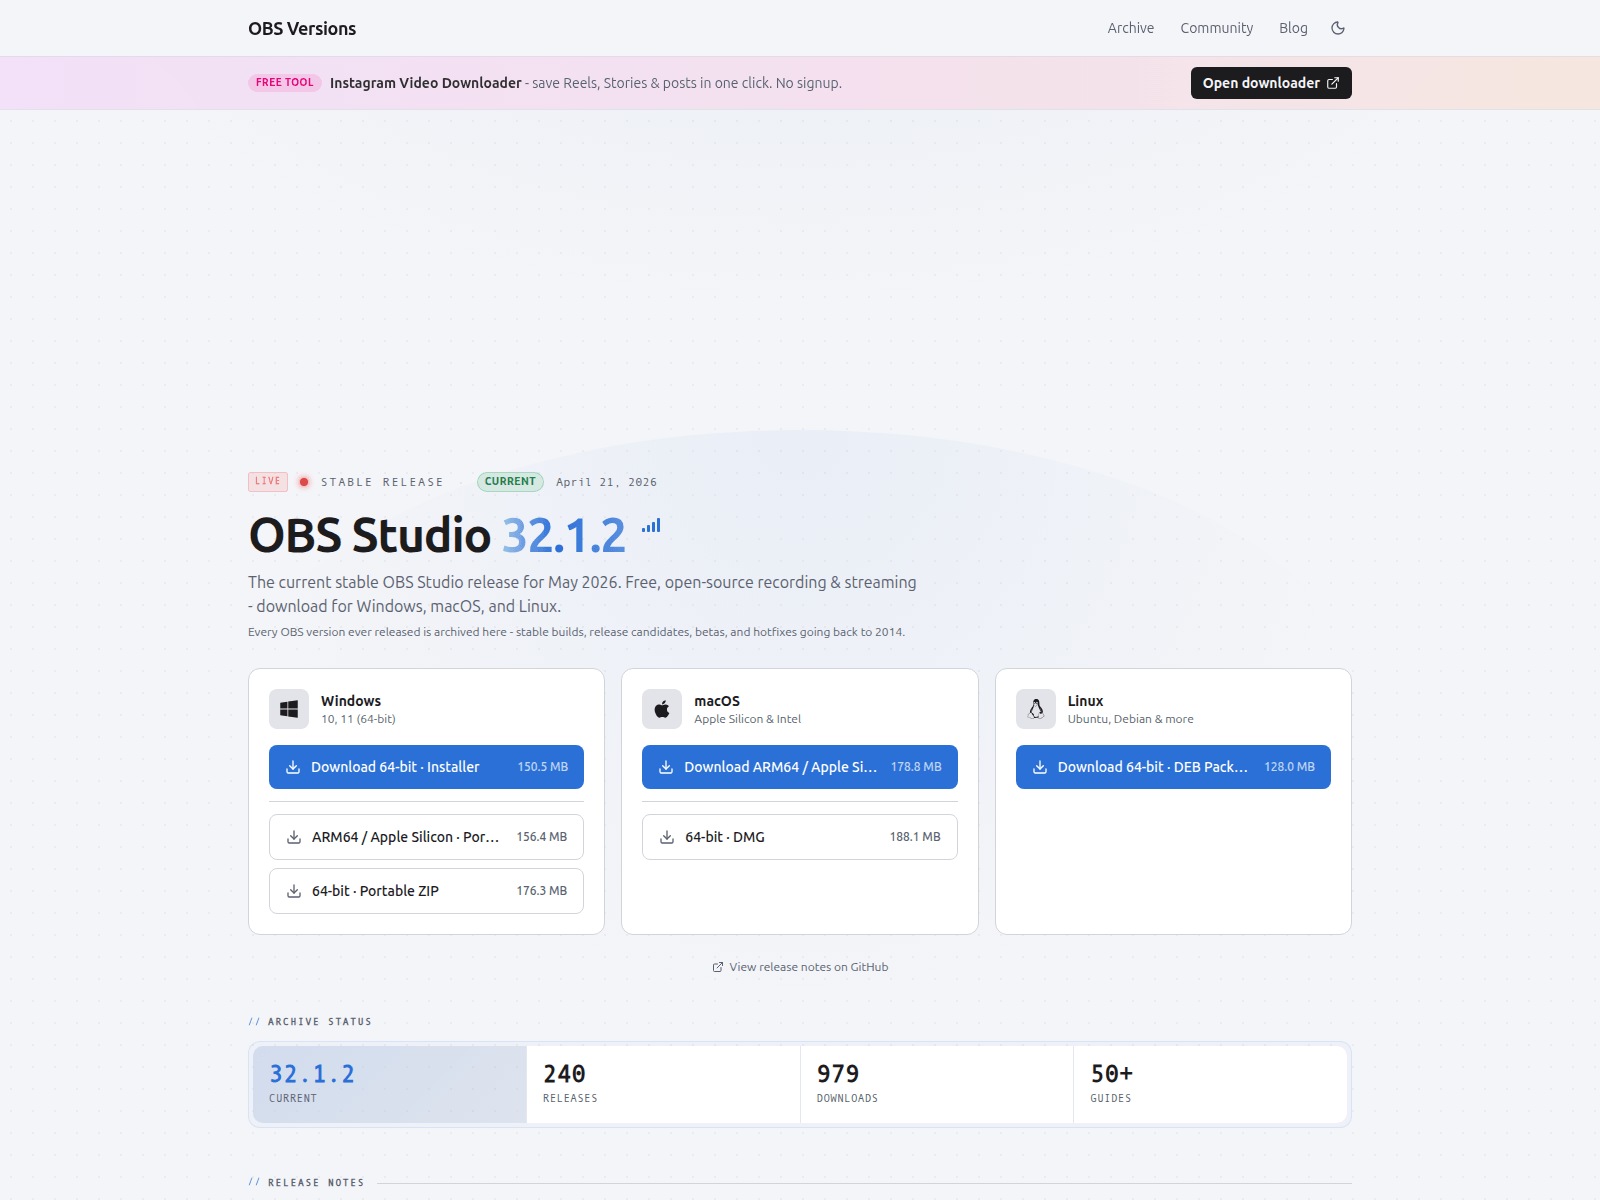Click download icon on Windows ARM64 row
1600x1200 pixels.
pos(294,837)
